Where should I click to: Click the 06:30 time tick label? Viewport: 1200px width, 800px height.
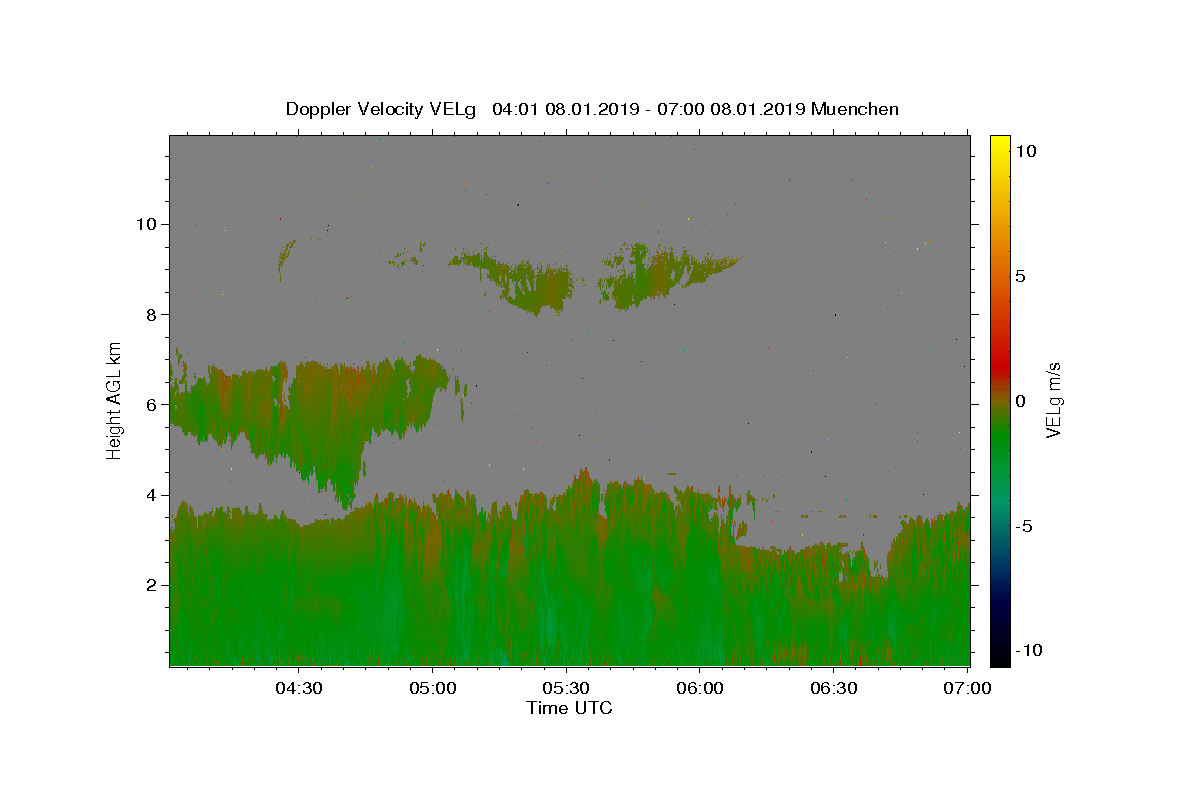[834, 688]
